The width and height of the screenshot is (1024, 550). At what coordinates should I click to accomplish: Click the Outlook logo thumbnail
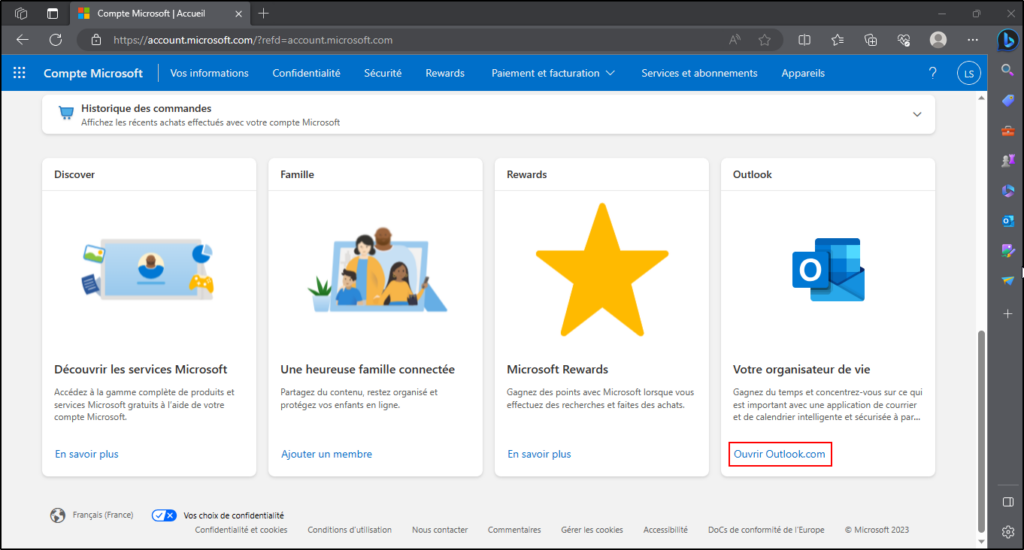click(x=828, y=270)
